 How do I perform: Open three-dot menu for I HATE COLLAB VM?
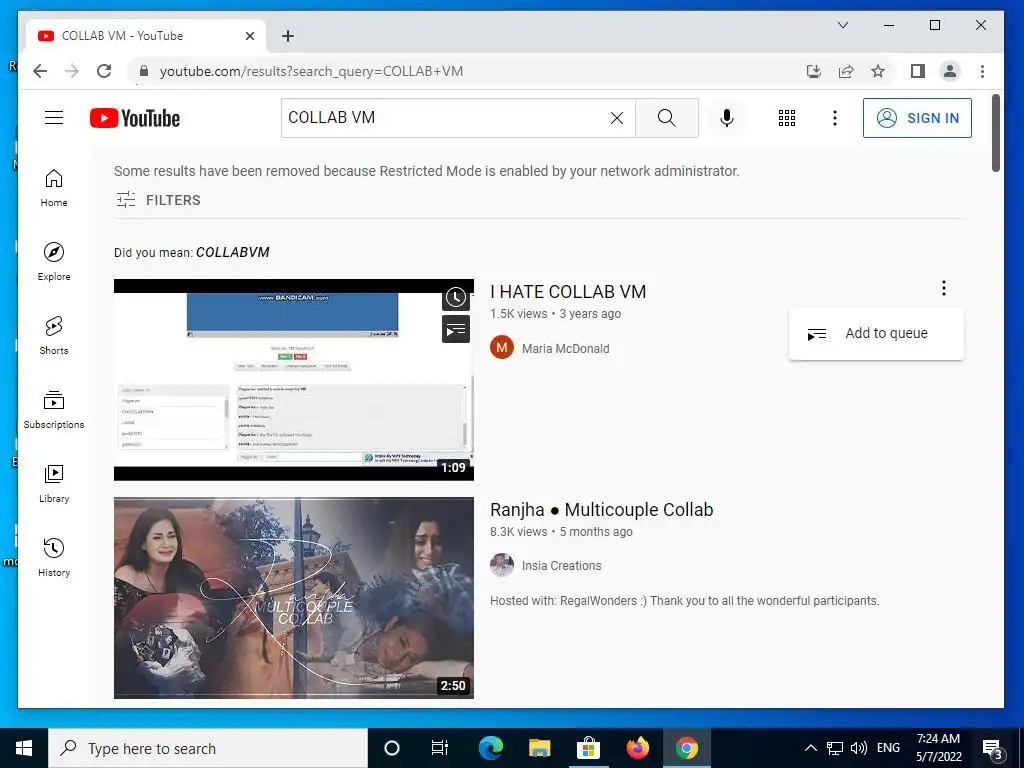pos(944,288)
